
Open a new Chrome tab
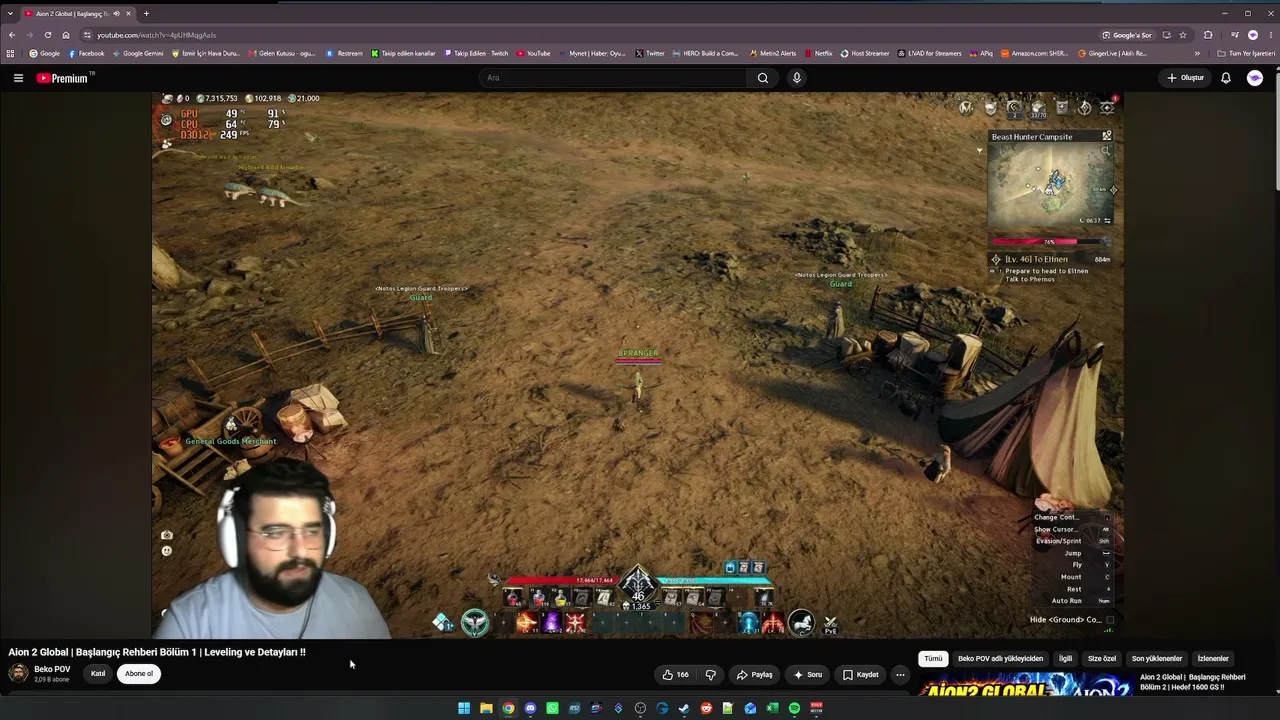(x=146, y=13)
